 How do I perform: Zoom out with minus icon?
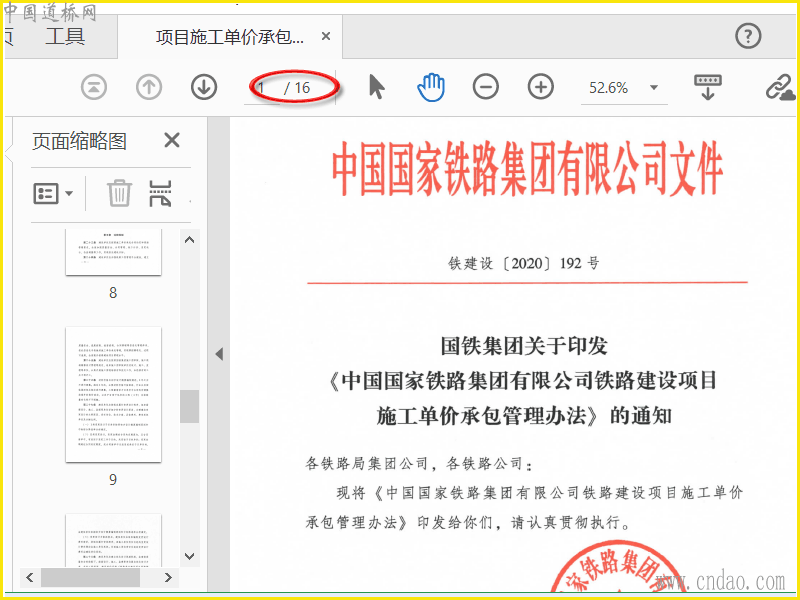point(486,87)
